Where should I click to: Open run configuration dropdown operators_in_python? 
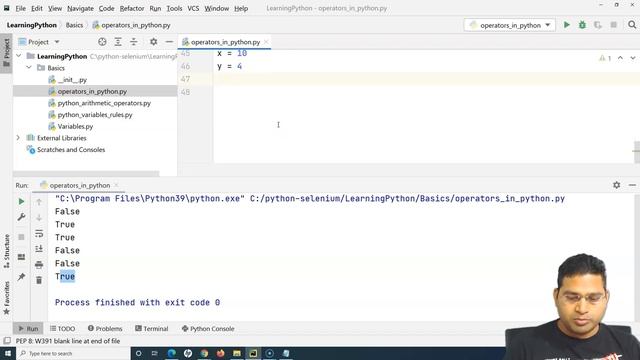[x=509, y=25]
